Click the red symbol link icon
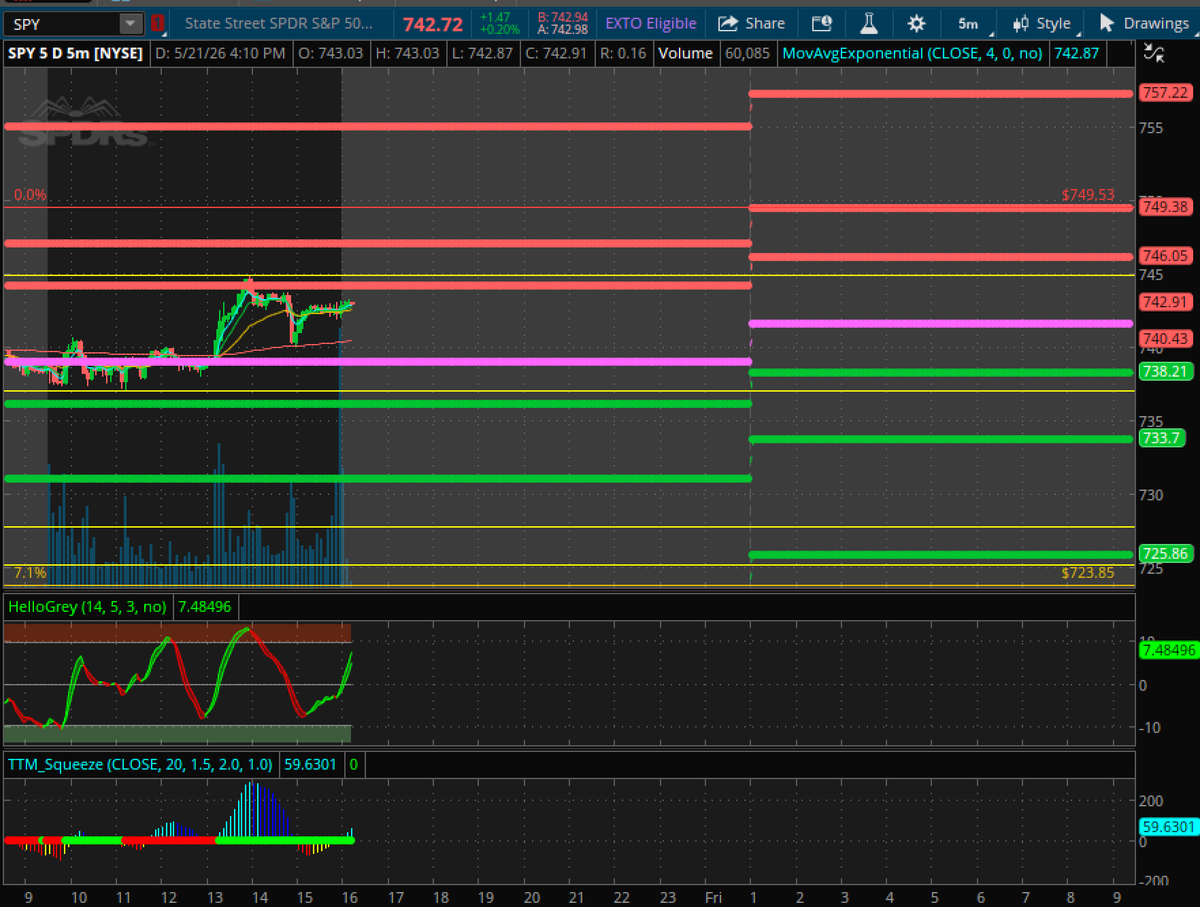1200x907 pixels. coord(157,24)
